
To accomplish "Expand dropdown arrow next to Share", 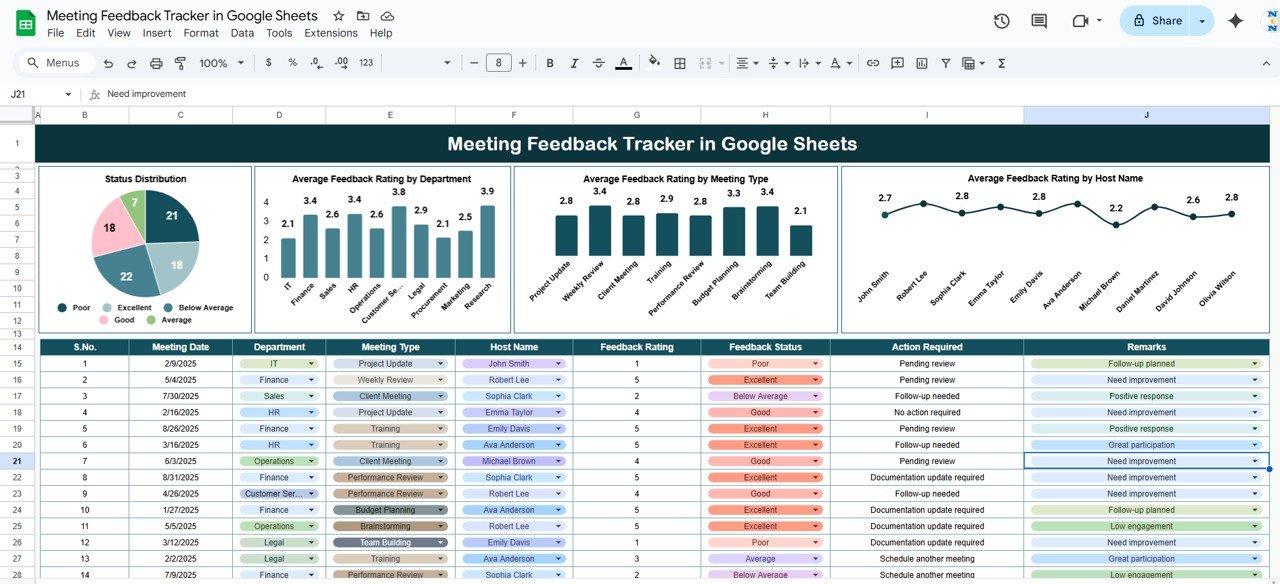I will (1202, 21).
